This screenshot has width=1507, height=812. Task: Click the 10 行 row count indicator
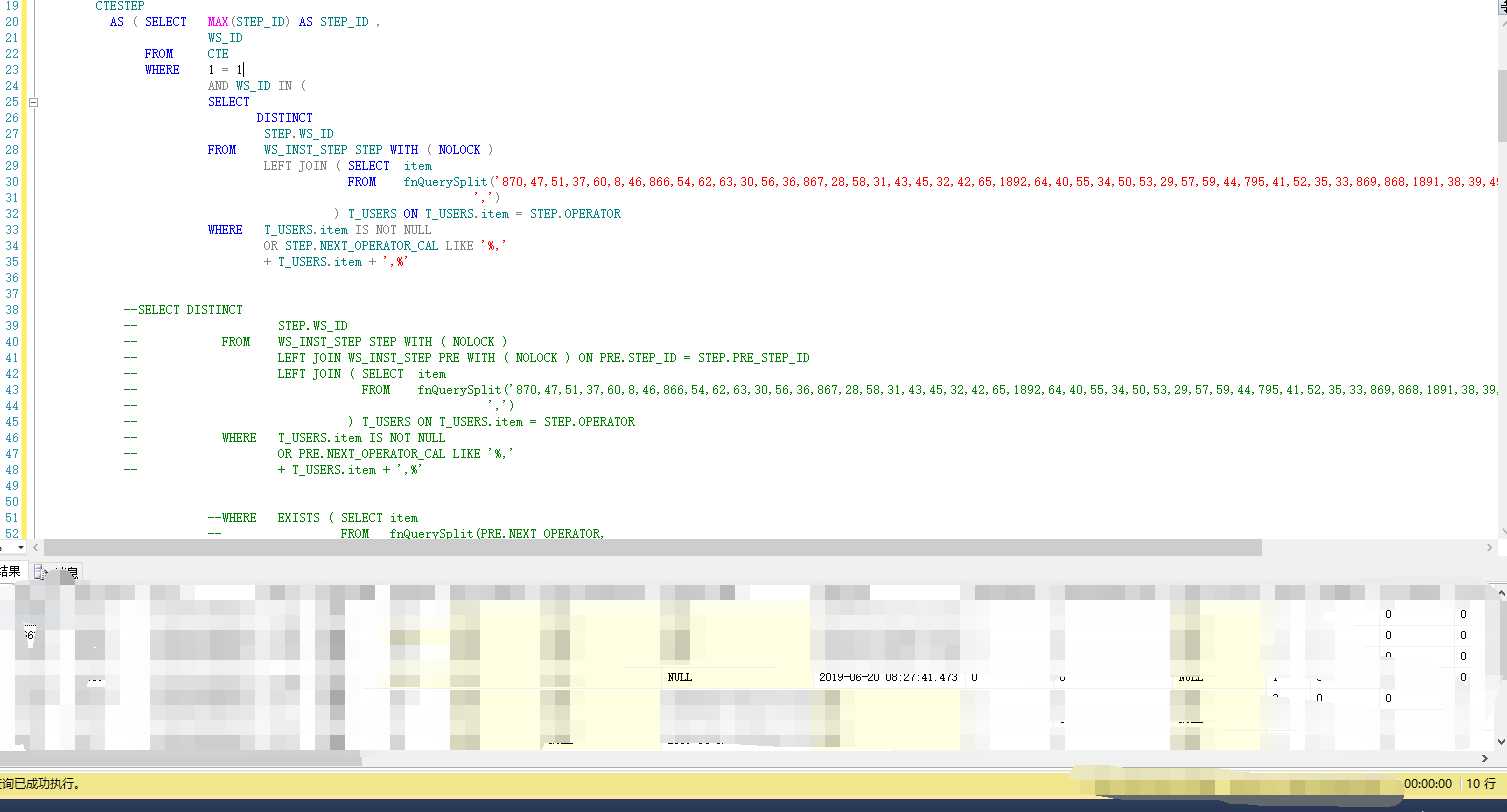1481,784
